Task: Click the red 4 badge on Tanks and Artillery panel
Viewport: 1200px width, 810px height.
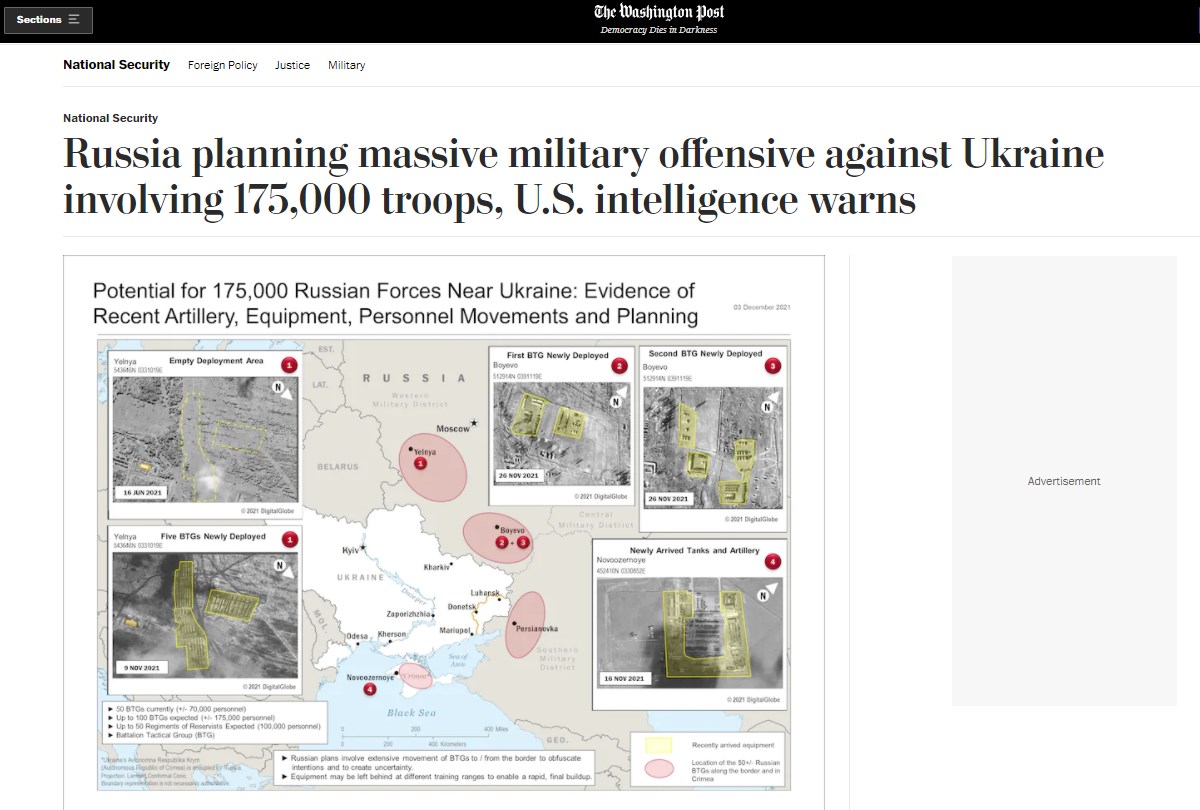Action: coord(772,562)
